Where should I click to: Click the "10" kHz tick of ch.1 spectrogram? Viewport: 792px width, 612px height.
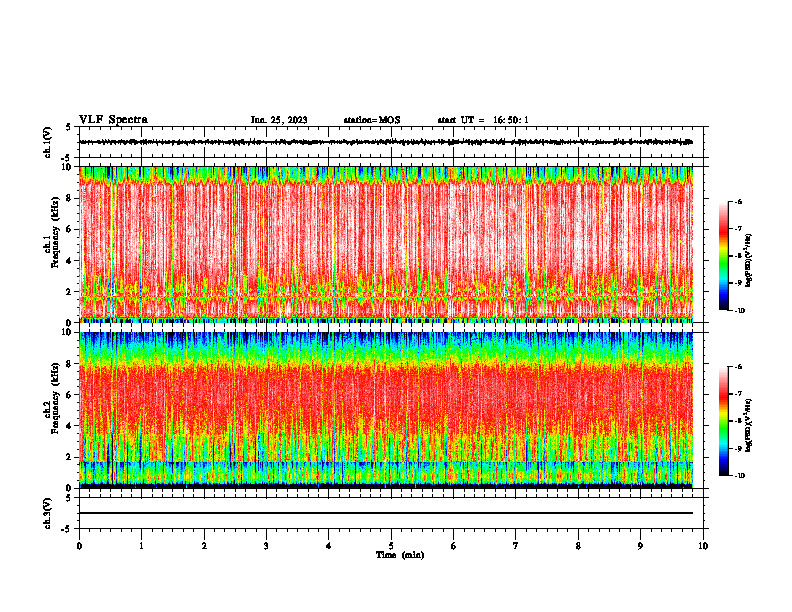coord(68,167)
